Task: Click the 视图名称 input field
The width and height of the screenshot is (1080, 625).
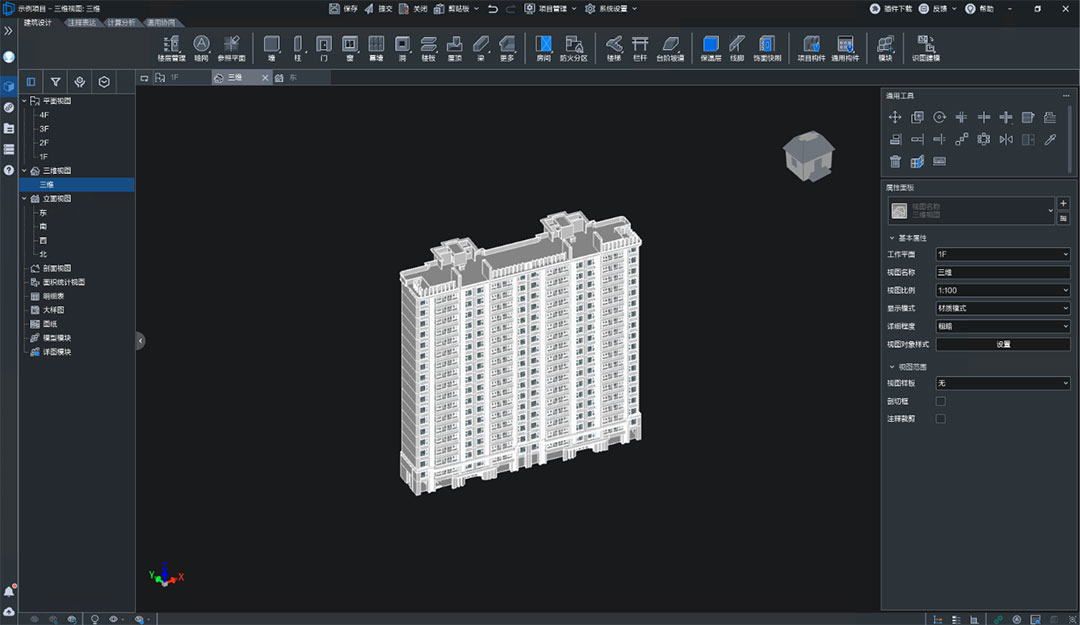Action: tap(1002, 272)
